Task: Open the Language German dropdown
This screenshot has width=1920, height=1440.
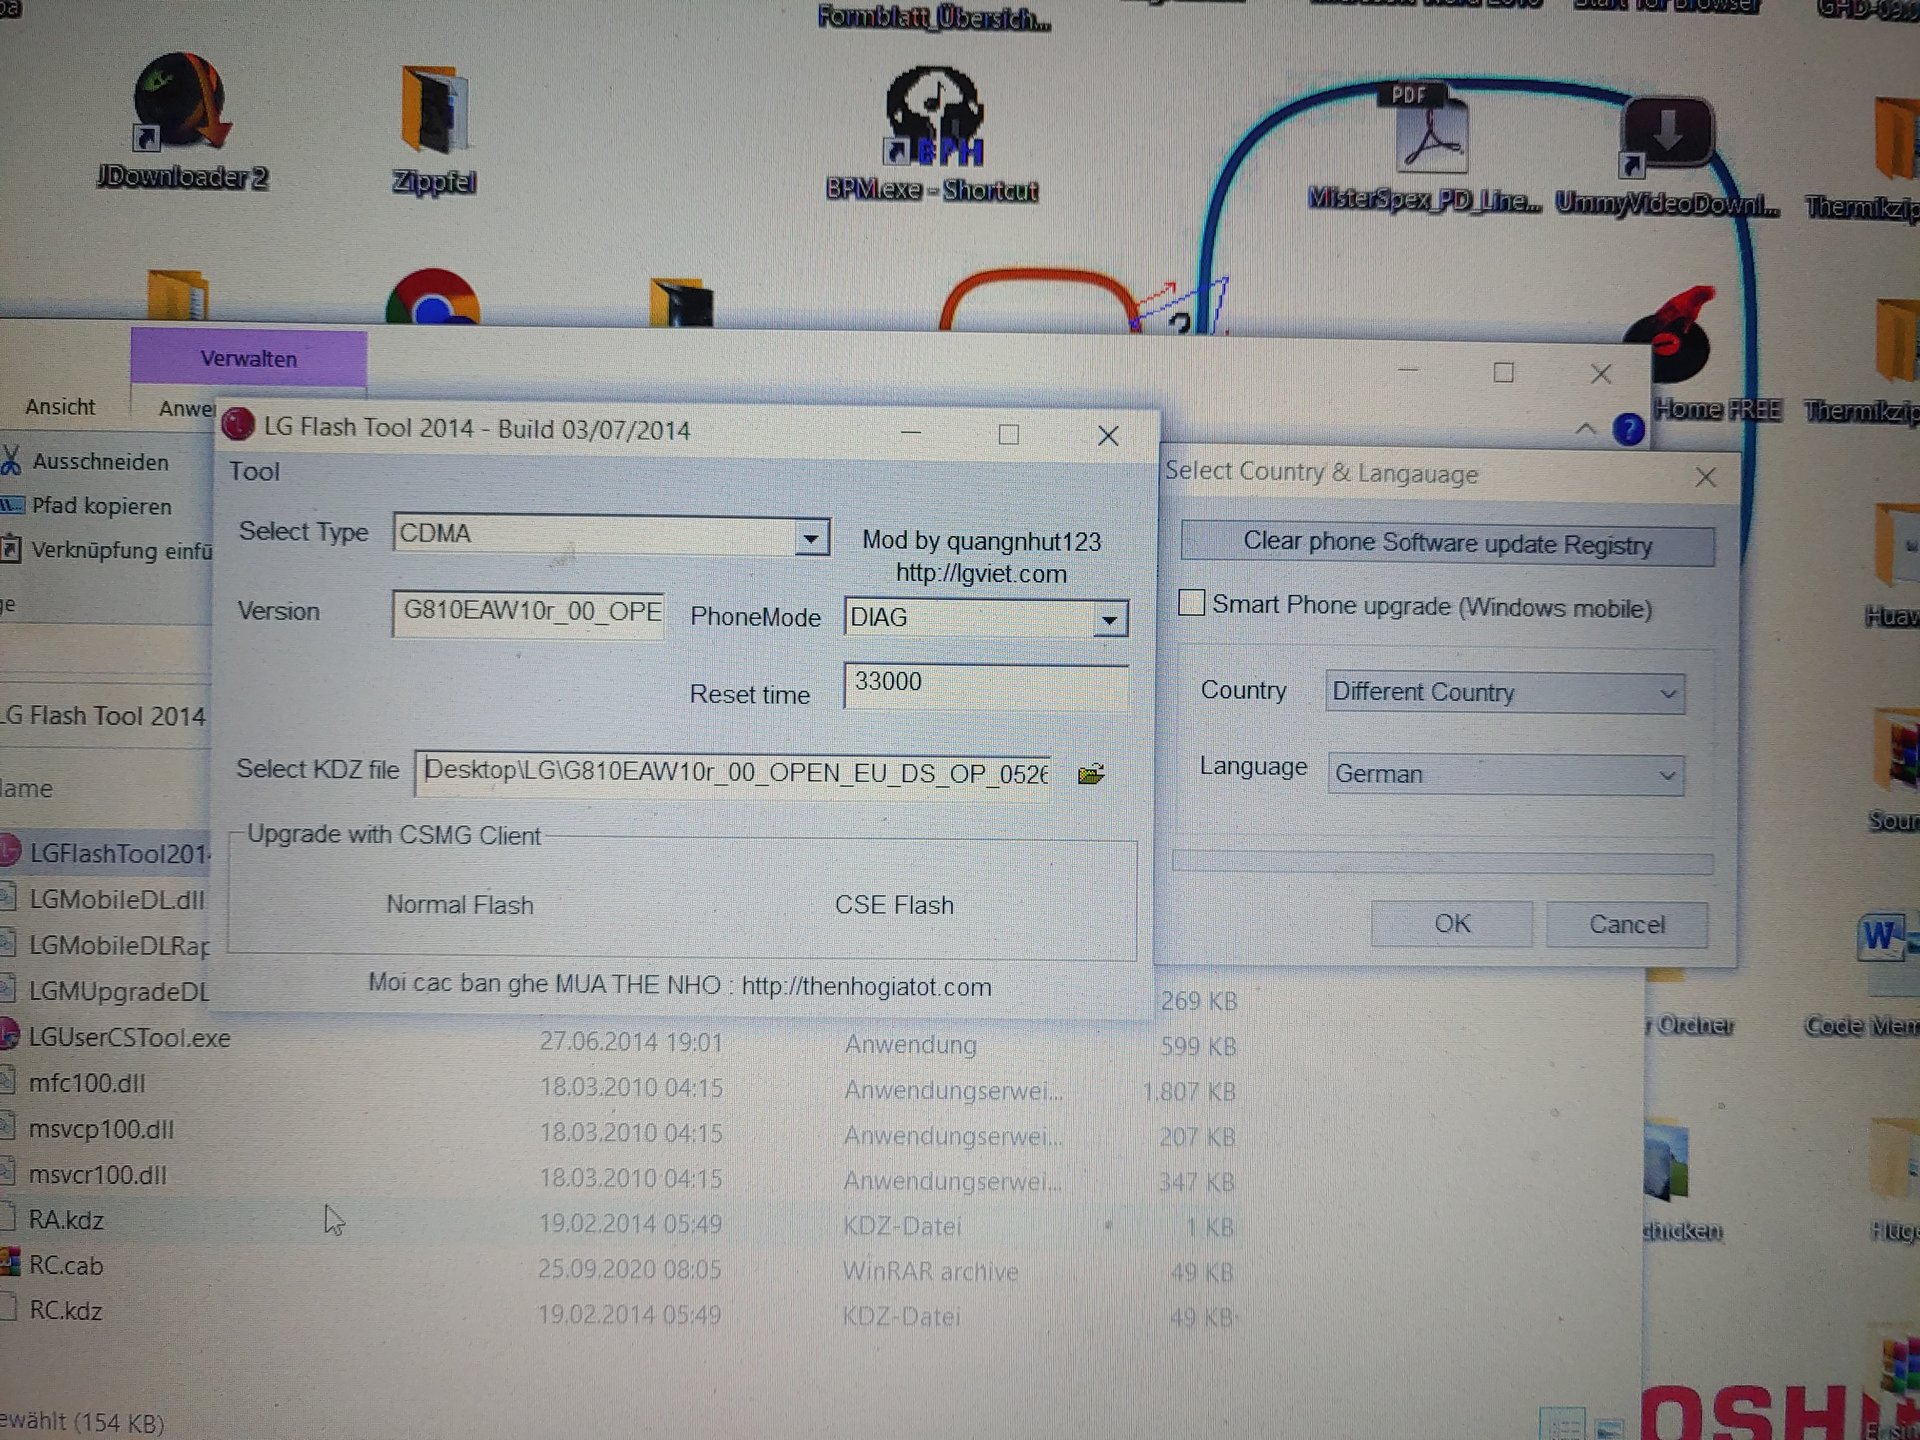Action: click(x=1505, y=774)
